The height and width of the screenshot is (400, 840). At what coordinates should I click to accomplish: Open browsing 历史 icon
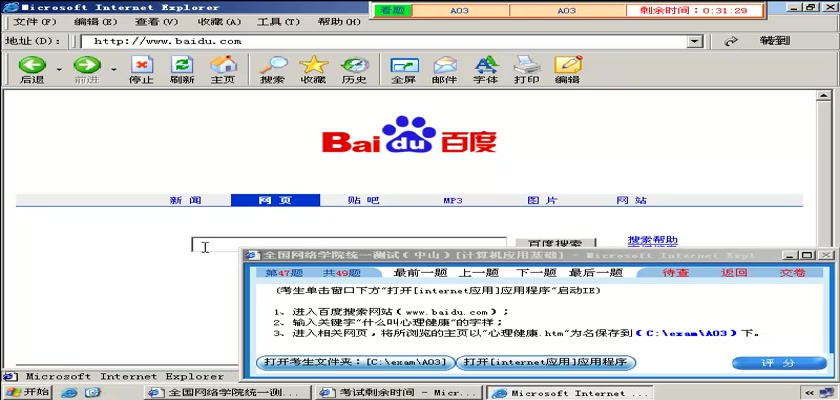354,70
